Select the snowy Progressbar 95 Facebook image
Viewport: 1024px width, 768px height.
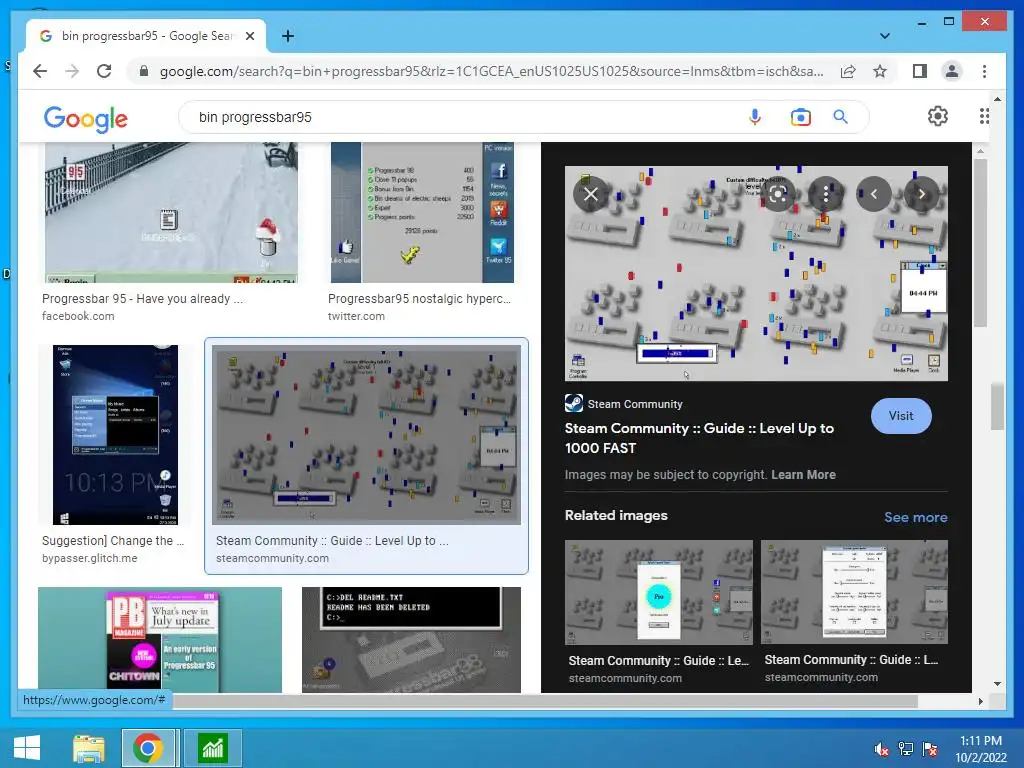click(171, 212)
